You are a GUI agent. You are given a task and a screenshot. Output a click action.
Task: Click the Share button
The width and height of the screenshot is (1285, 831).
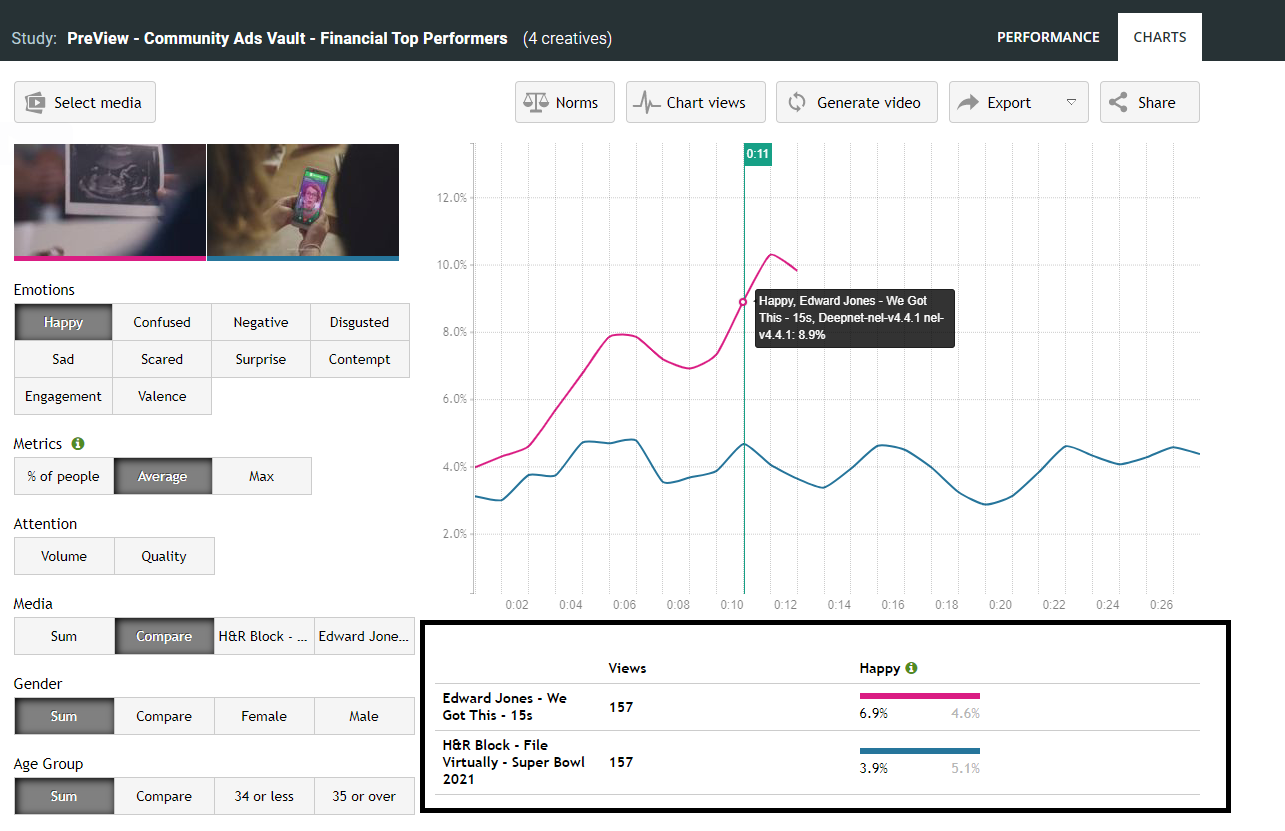1150,102
